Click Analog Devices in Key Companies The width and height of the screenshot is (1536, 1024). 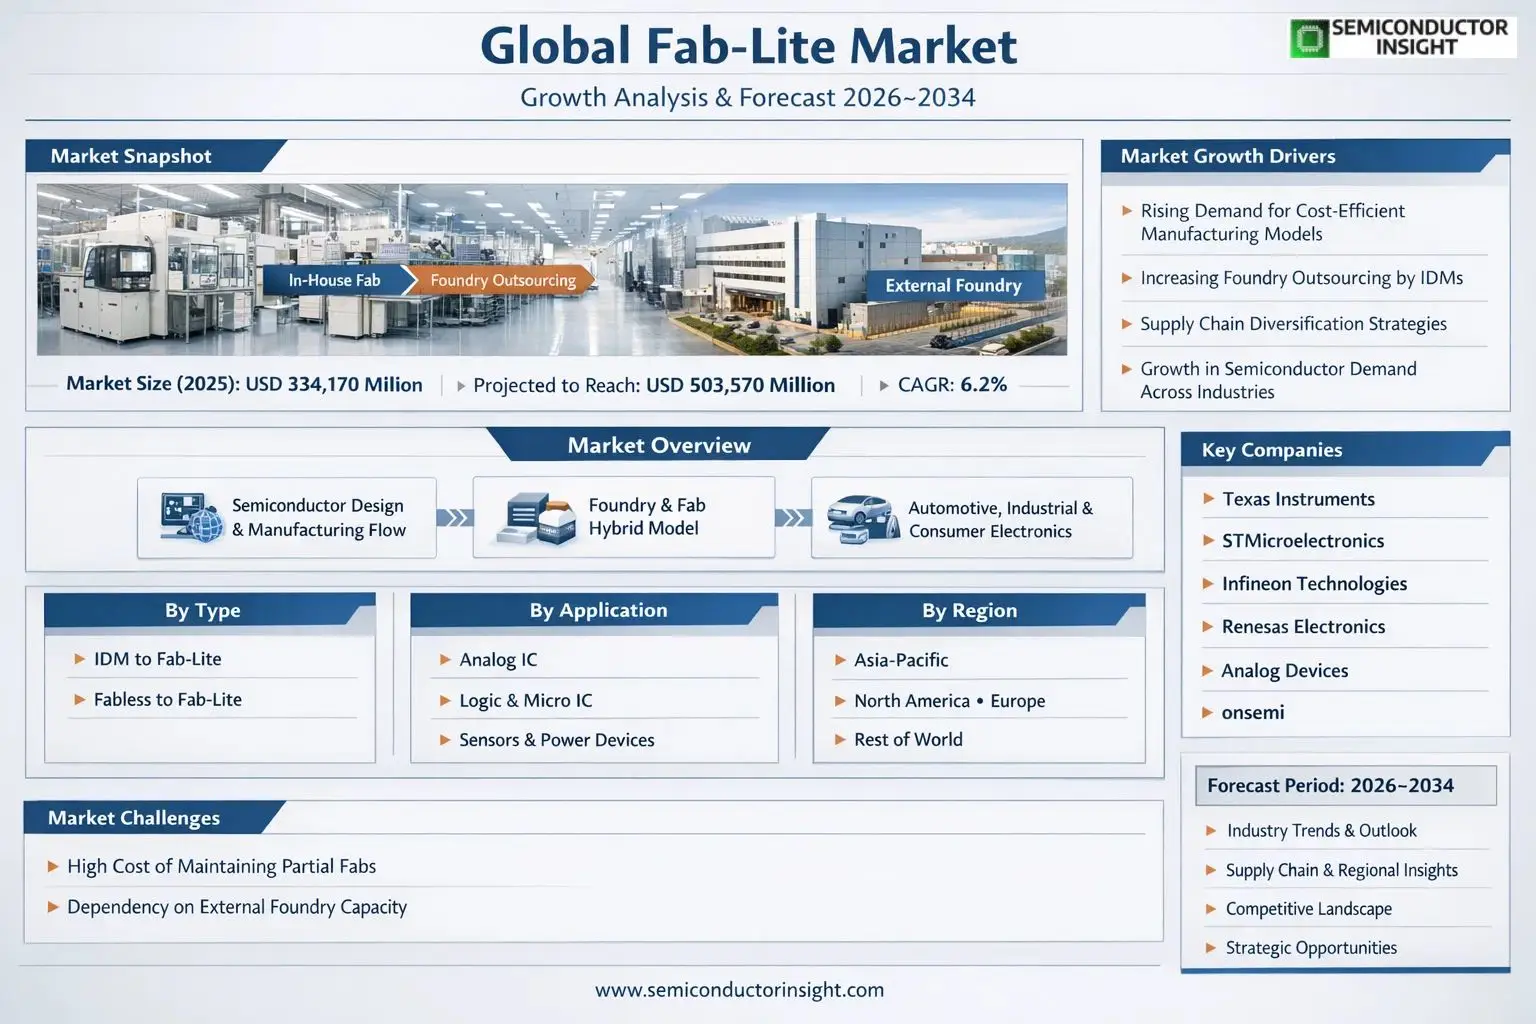coord(1284,671)
